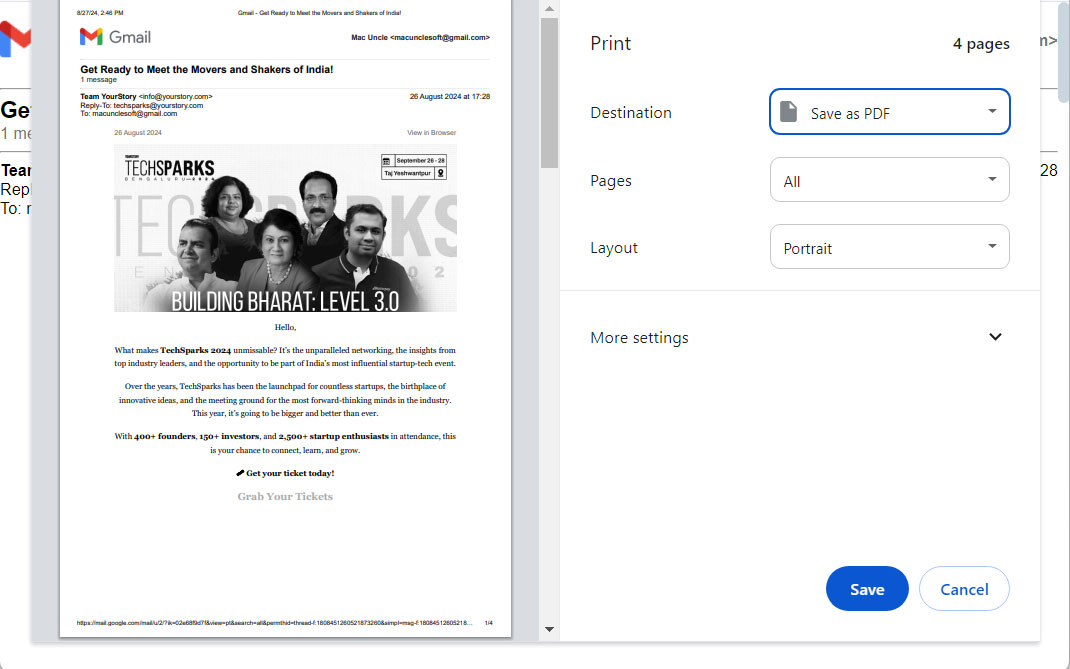Click the Gmail logo in the email preview
Viewport: 1070px width, 669px height.
click(x=115, y=36)
